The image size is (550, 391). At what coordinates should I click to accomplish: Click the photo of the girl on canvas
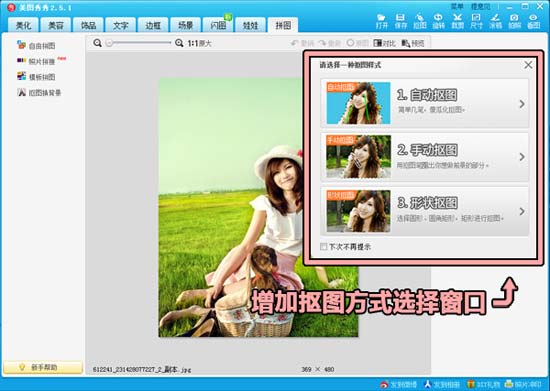coord(258,208)
